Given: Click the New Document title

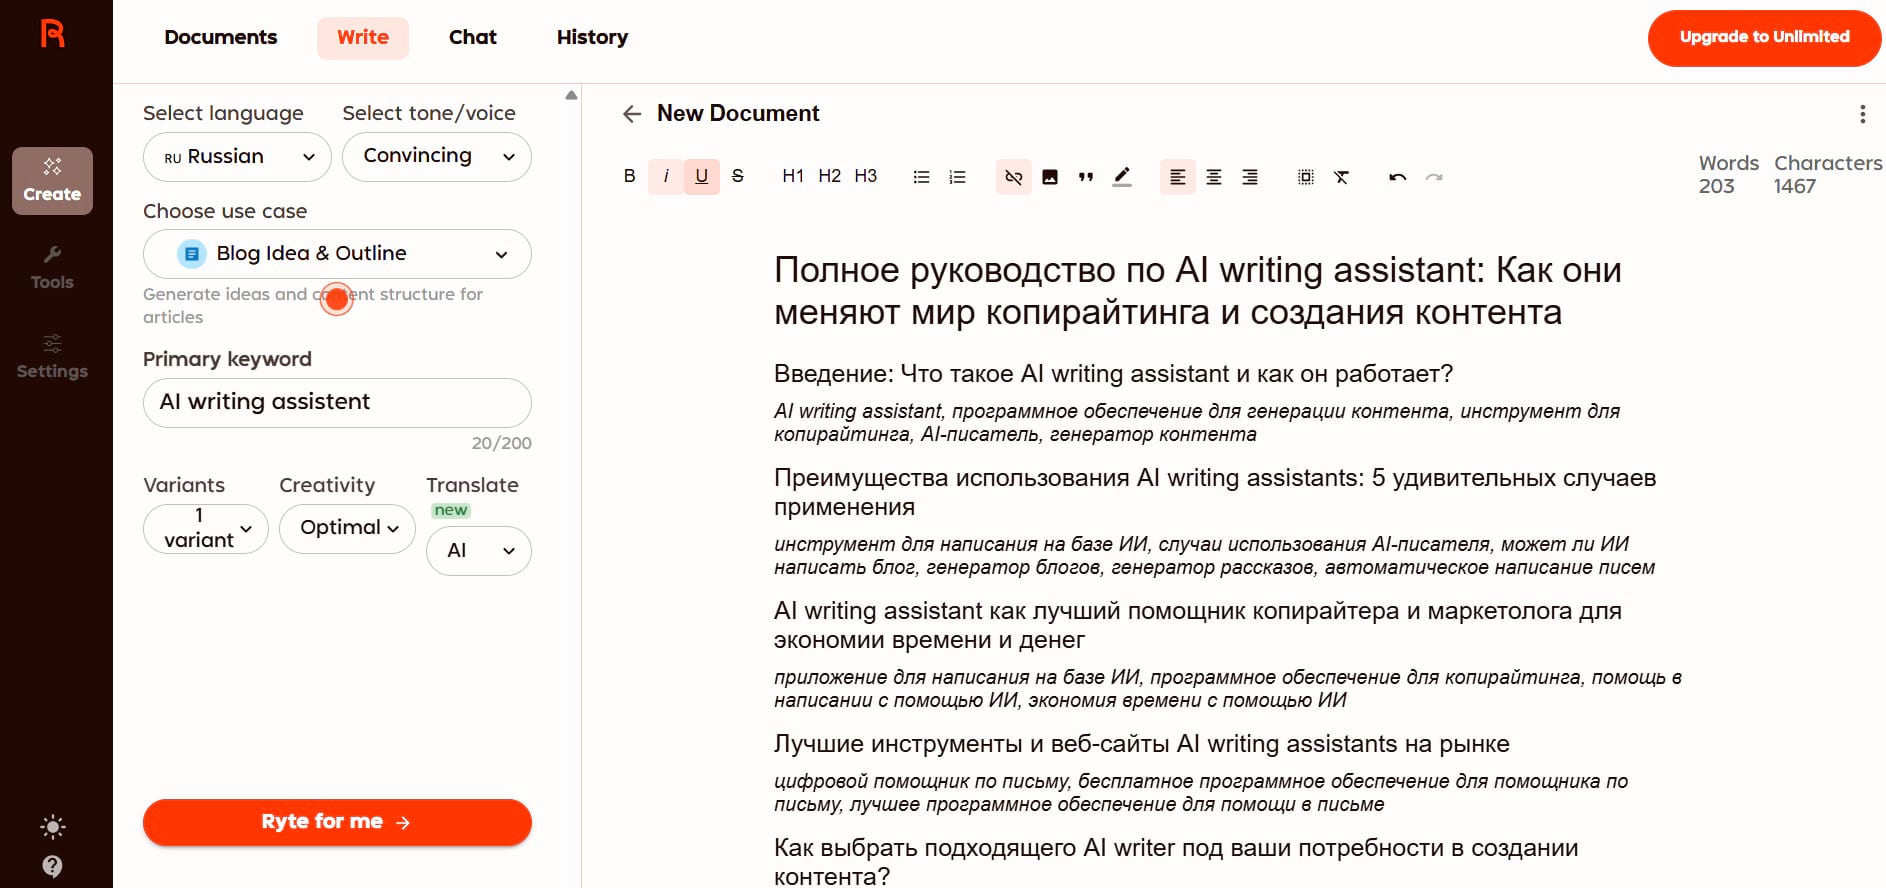Looking at the screenshot, I should pos(738,114).
